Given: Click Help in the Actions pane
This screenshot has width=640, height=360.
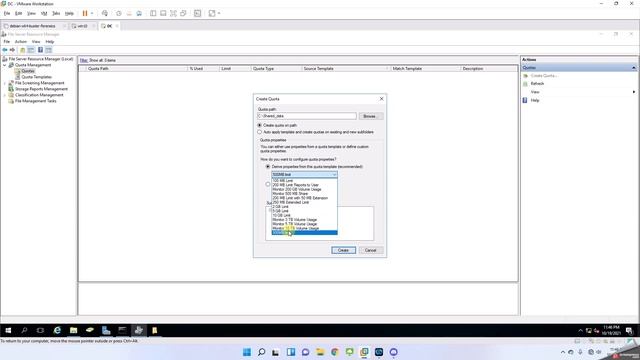Looking at the screenshot, I should click(x=535, y=100).
